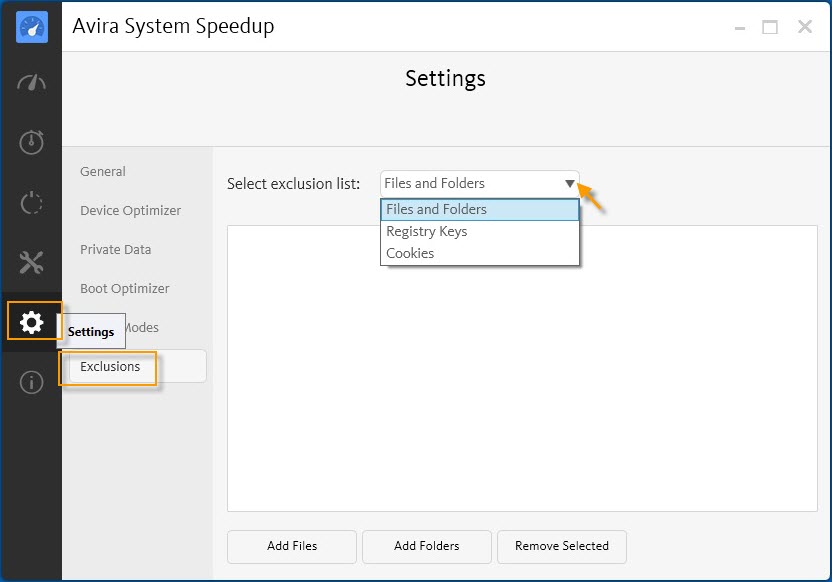Click the Remove Selected button
The height and width of the screenshot is (582, 832).
(x=562, y=546)
